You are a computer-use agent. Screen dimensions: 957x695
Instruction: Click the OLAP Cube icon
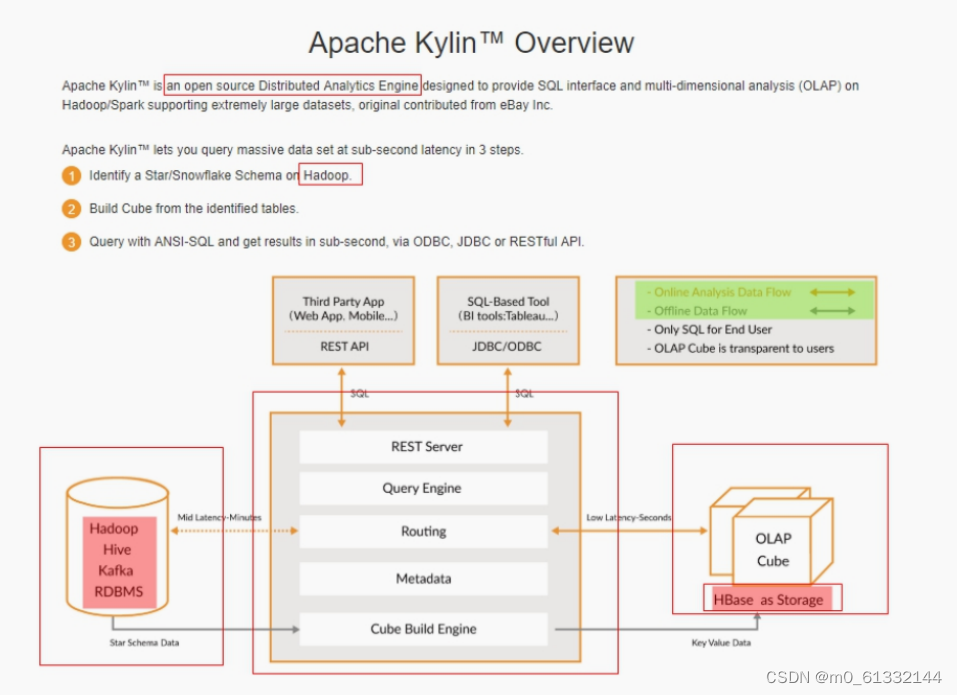pos(771,540)
